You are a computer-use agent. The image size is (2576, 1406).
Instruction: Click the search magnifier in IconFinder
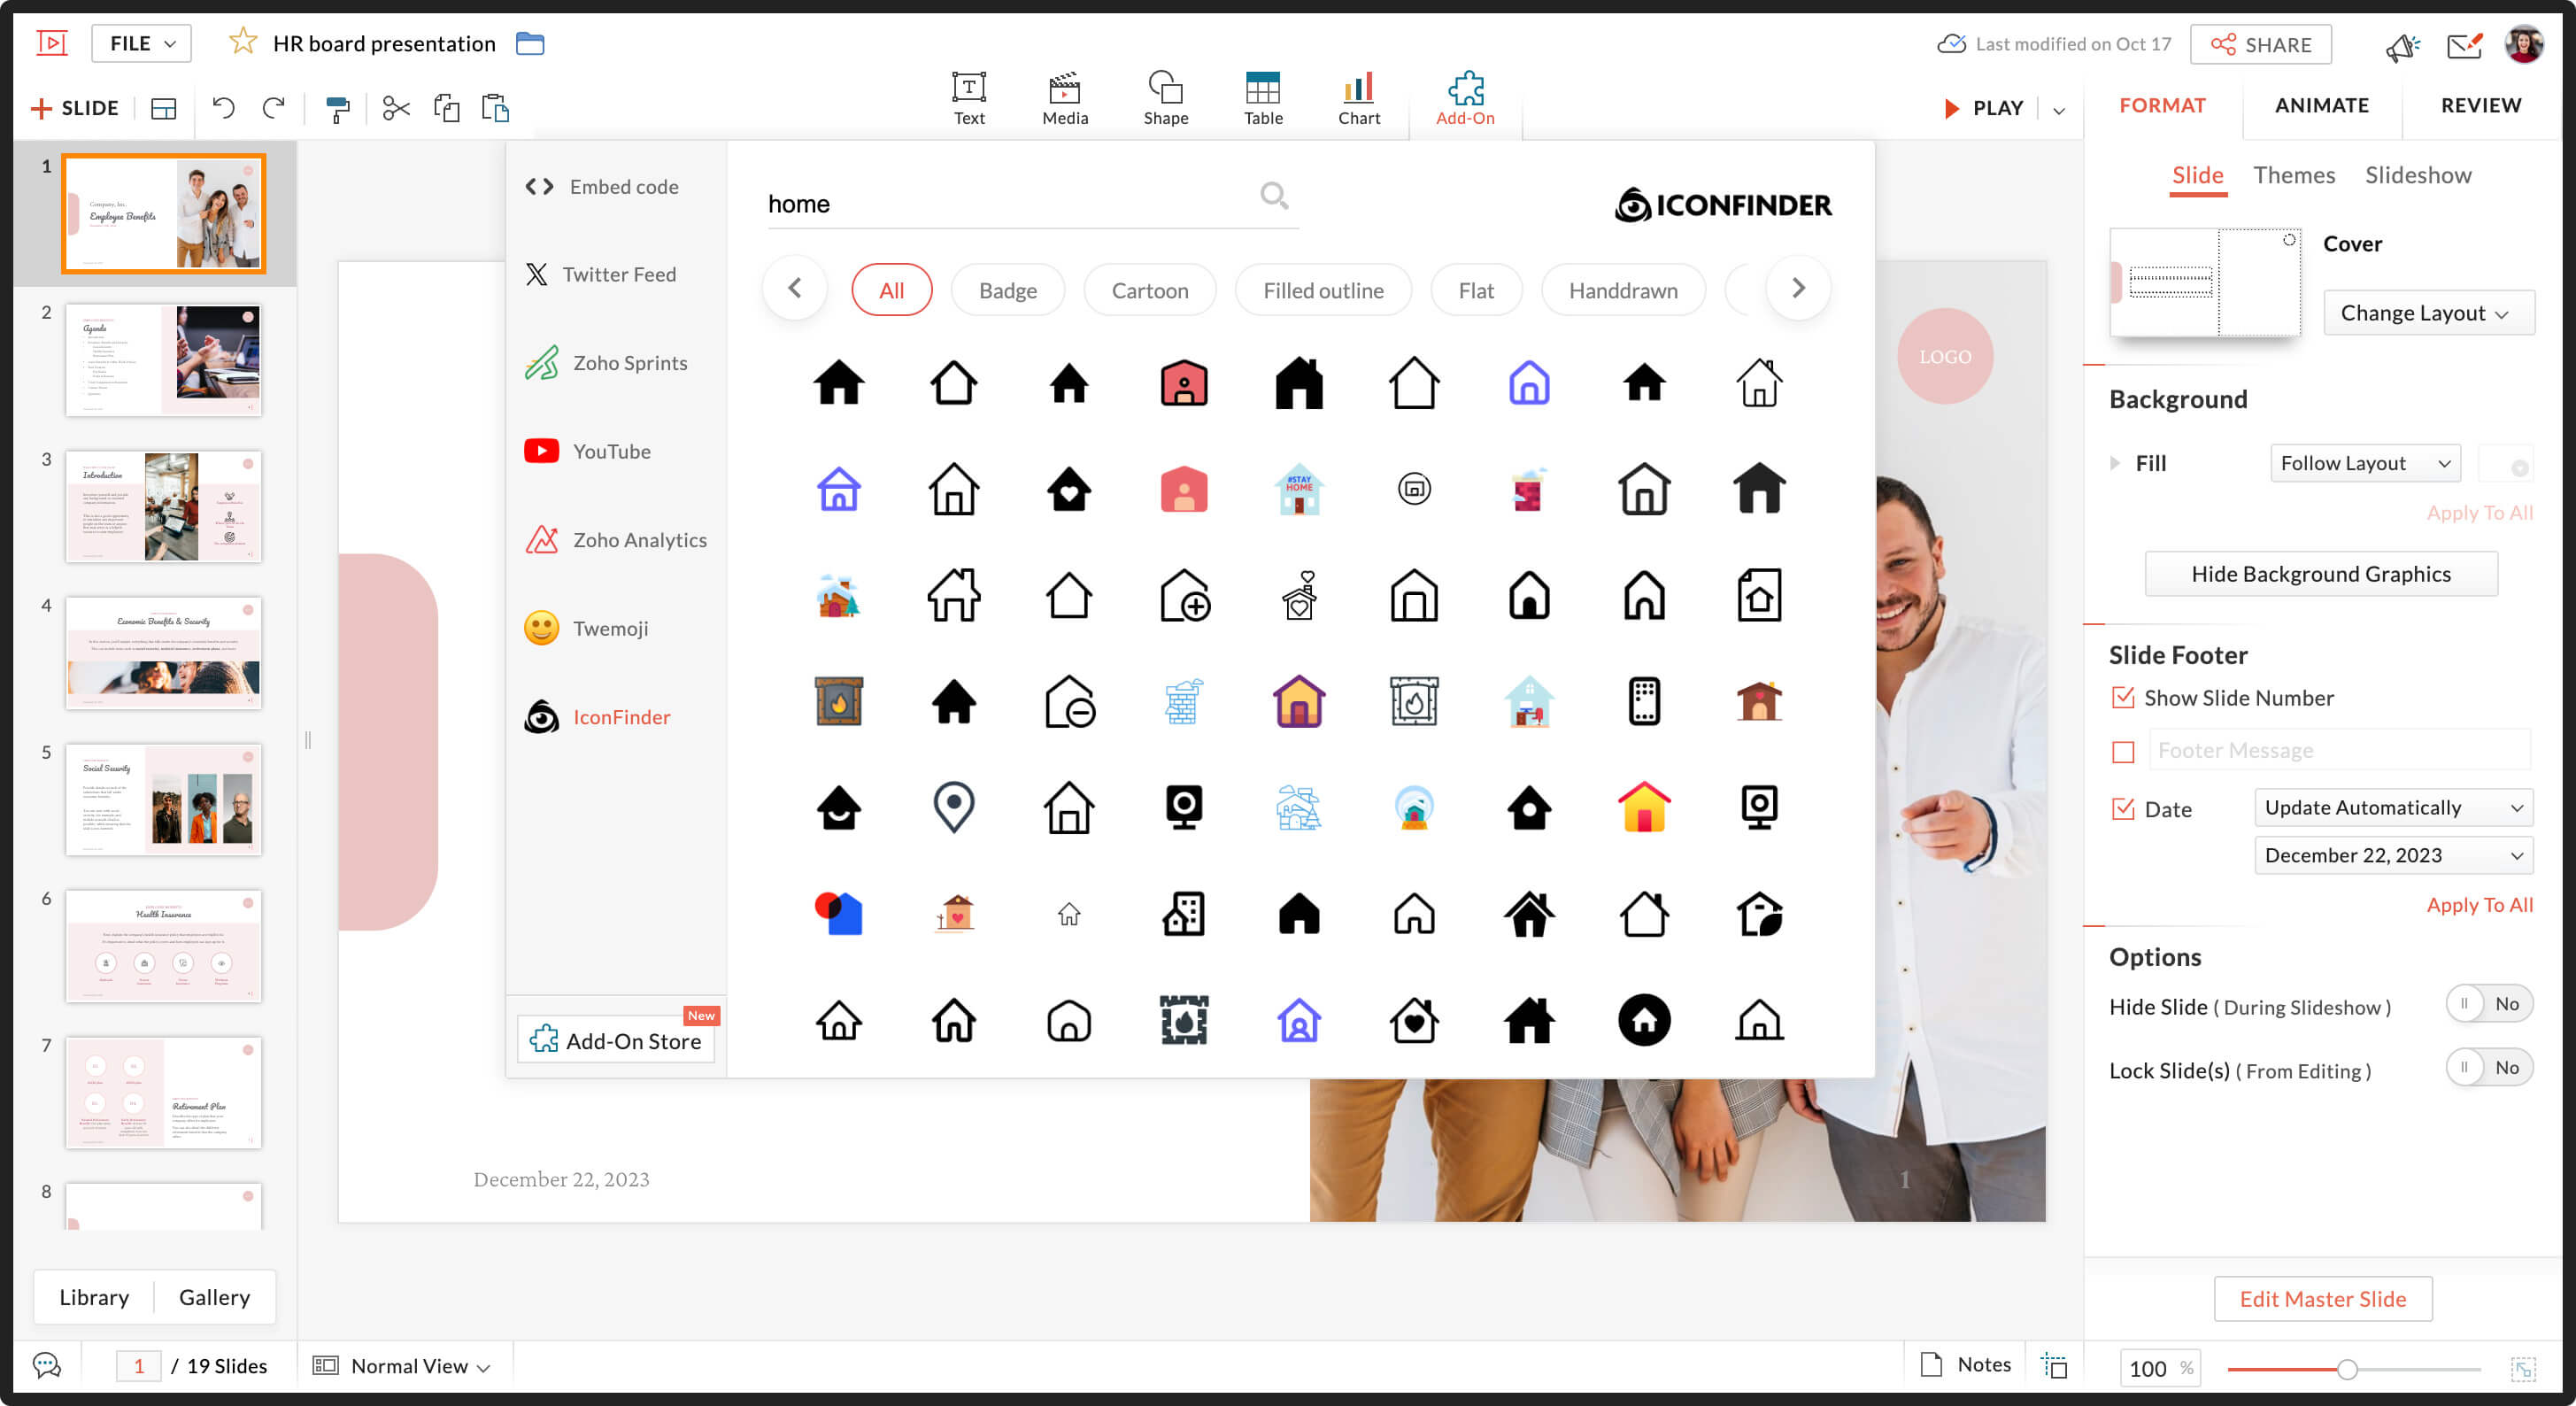pyautogui.click(x=1273, y=195)
